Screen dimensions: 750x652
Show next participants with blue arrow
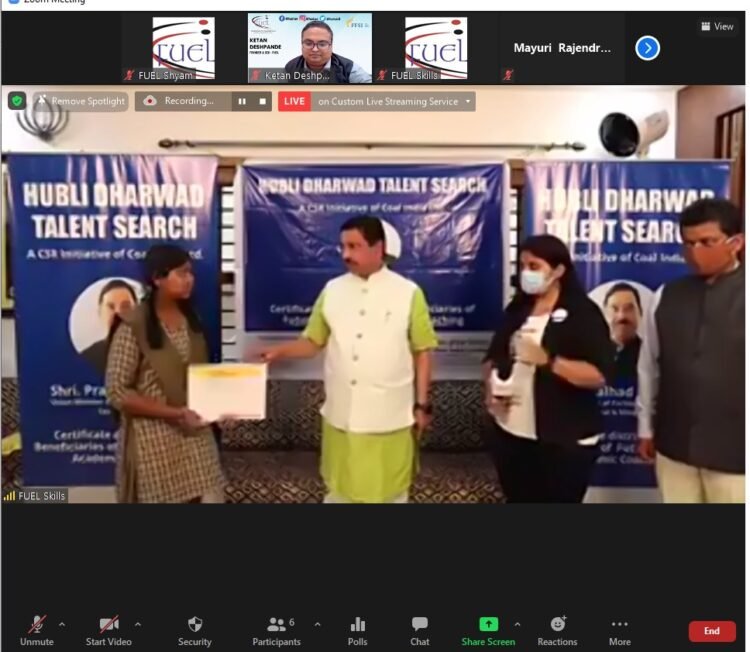coord(648,48)
